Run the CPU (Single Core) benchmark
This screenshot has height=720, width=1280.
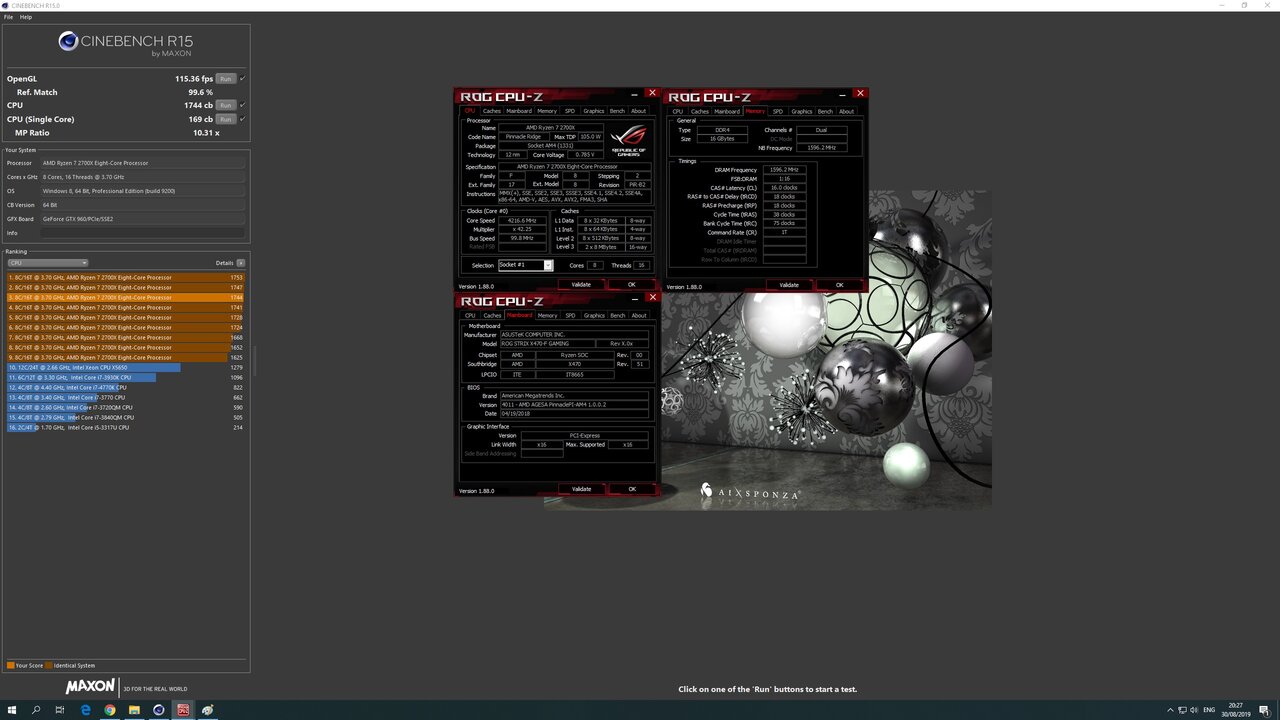click(x=226, y=119)
